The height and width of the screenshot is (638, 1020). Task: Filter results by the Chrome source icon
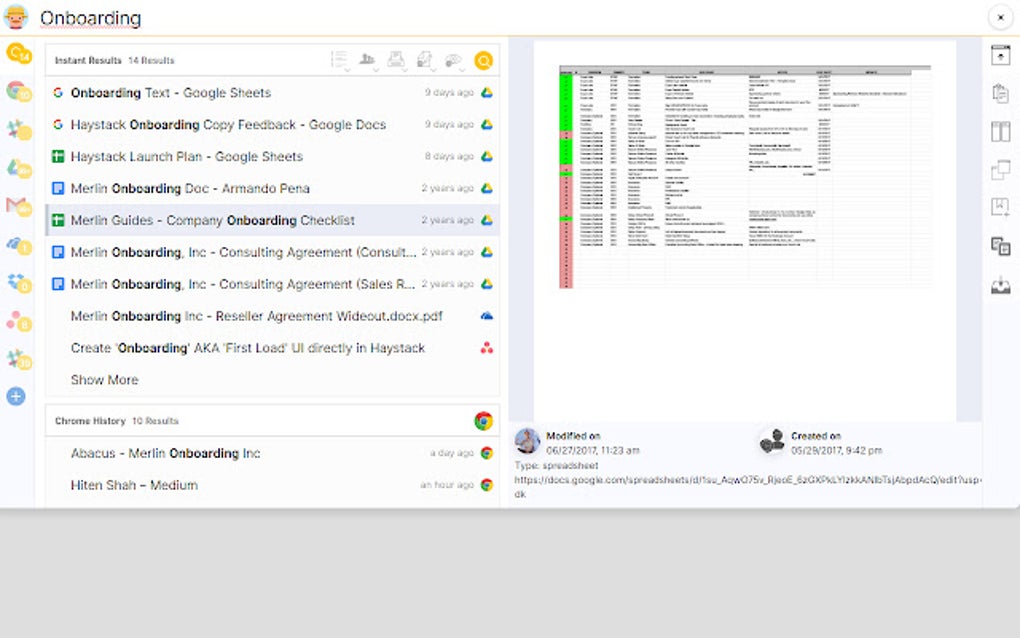point(18,92)
